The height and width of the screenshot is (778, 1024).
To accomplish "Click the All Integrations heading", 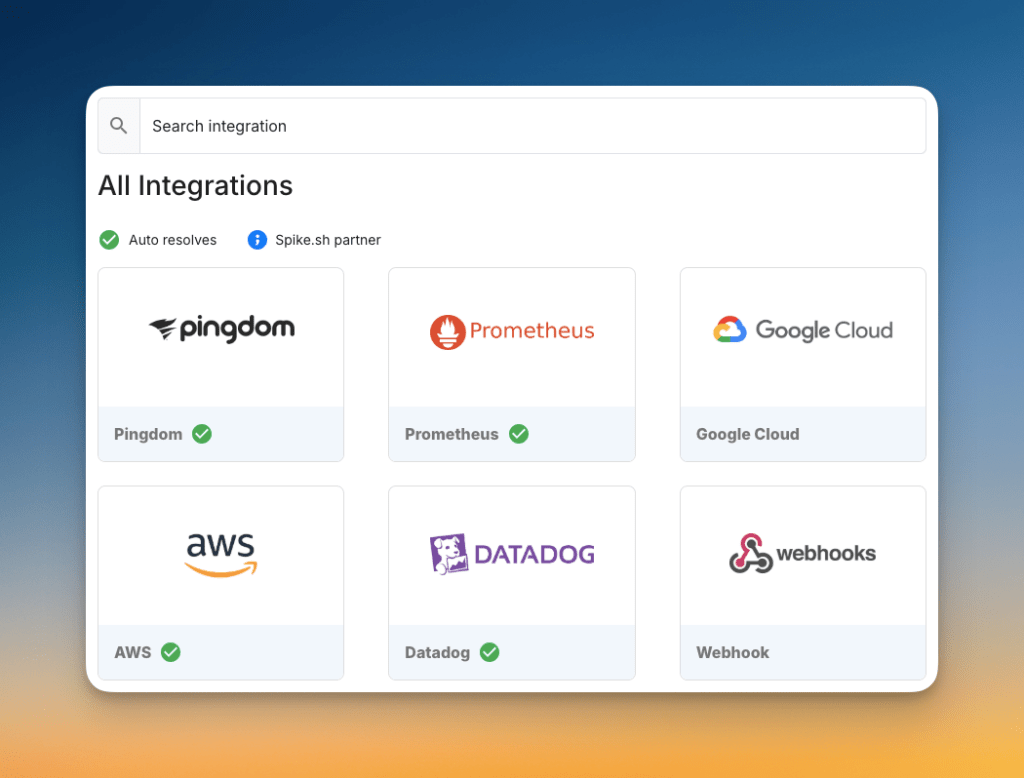I will [195, 186].
